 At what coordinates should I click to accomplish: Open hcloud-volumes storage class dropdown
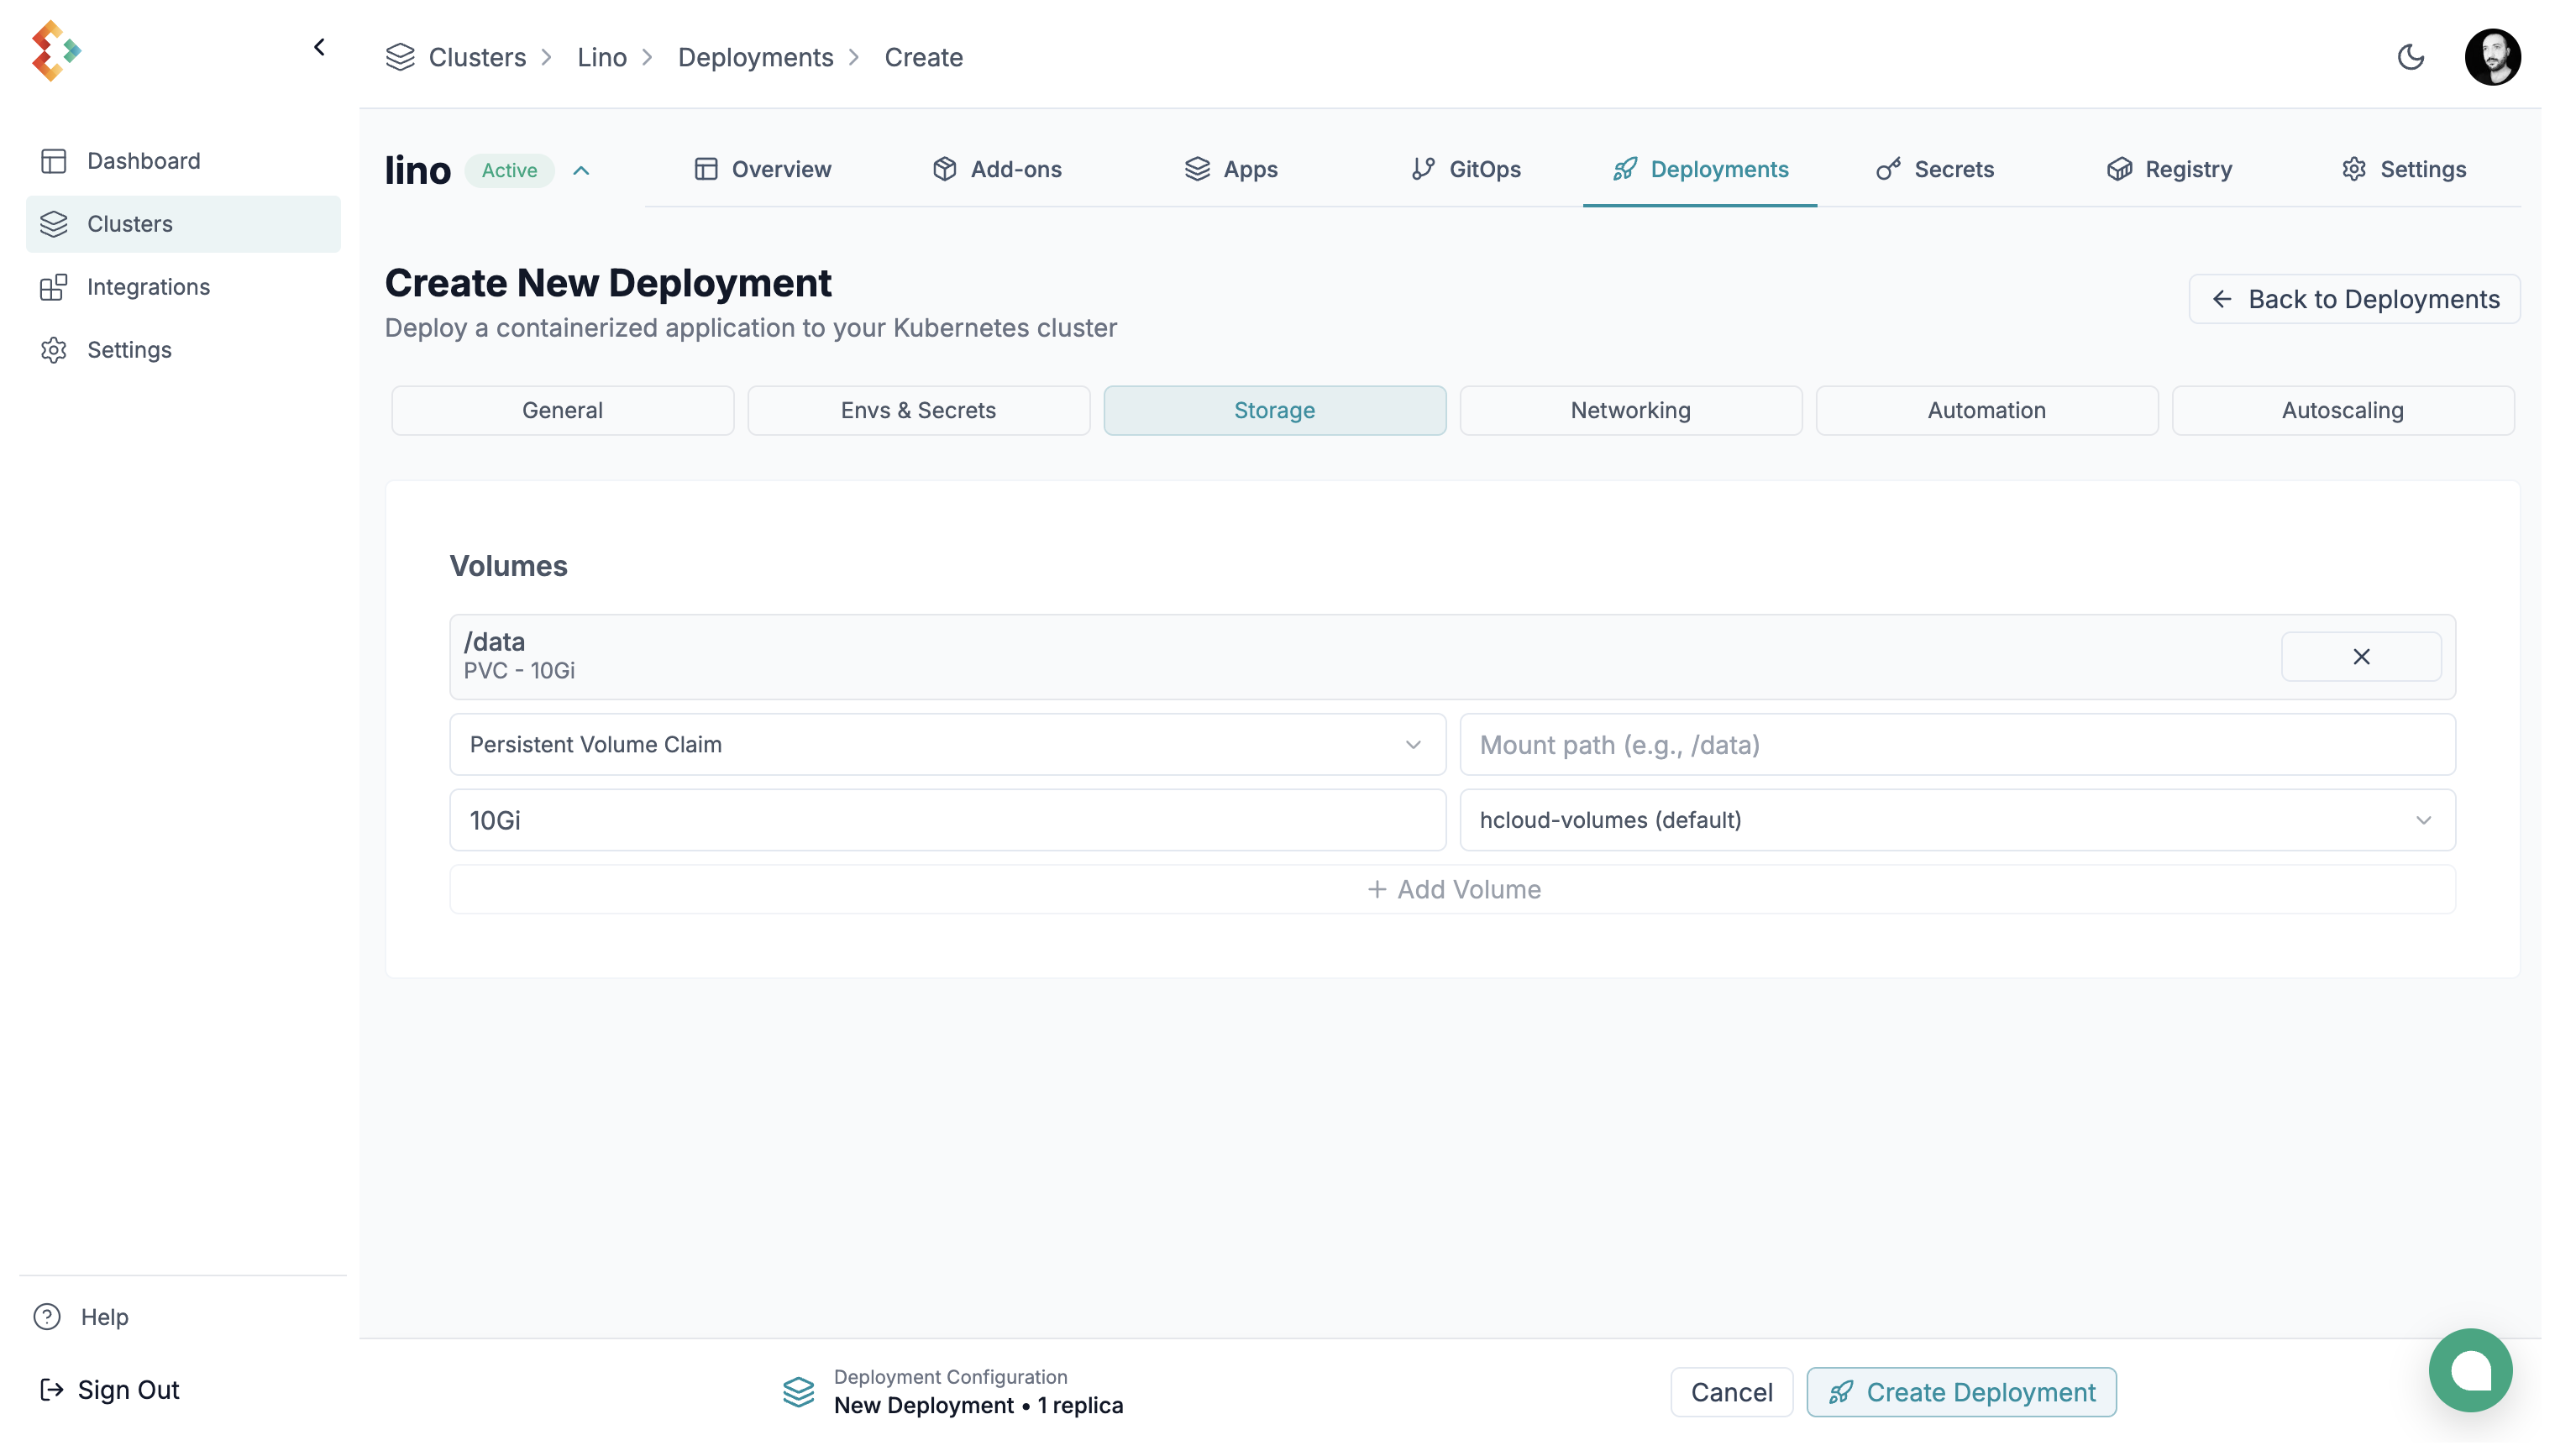click(x=1957, y=820)
